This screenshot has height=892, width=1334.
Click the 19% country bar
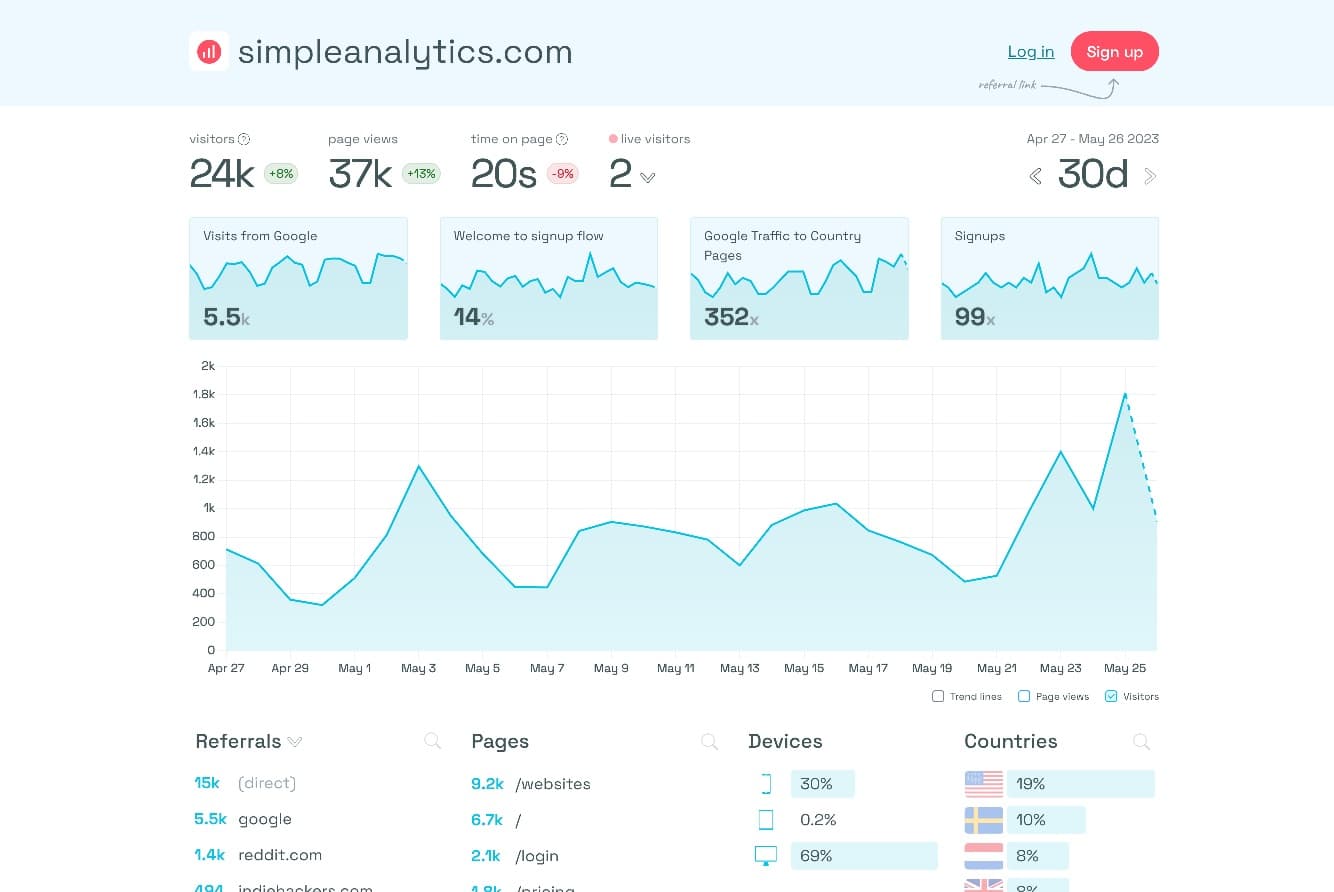click(1080, 784)
